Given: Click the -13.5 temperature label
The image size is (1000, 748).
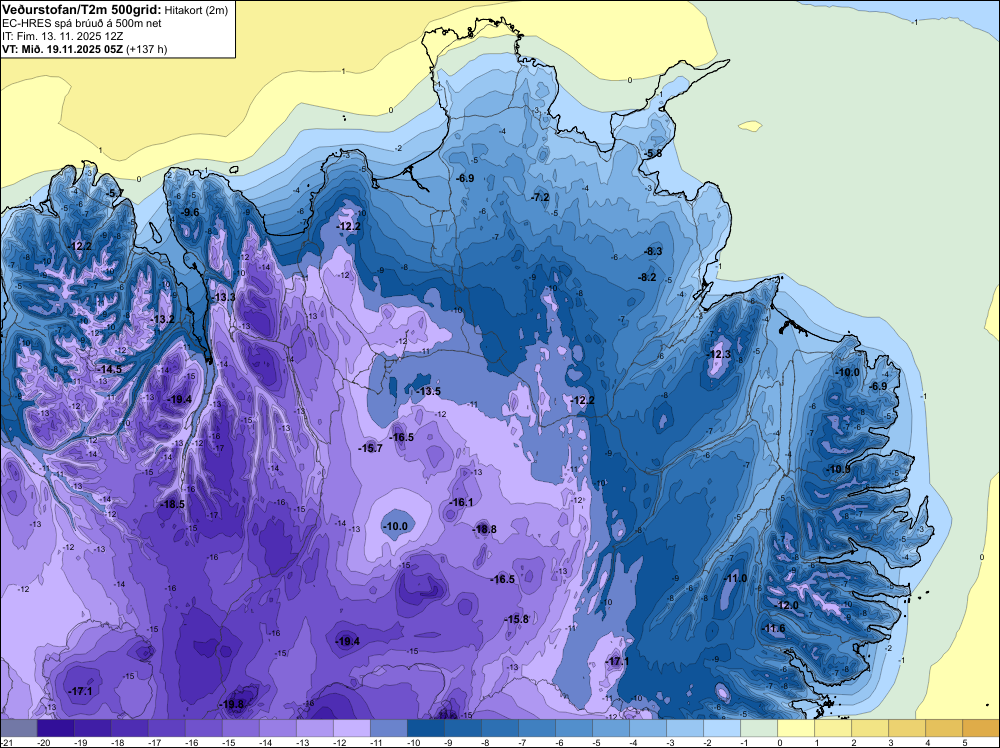Looking at the screenshot, I should tap(429, 391).
